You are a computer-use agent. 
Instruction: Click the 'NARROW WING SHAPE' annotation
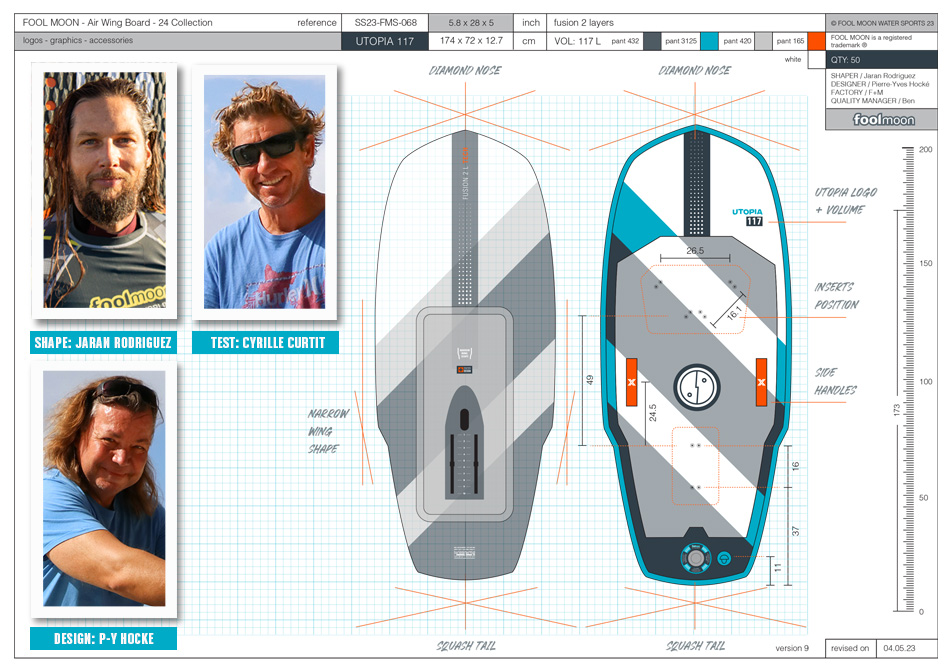click(x=328, y=431)
